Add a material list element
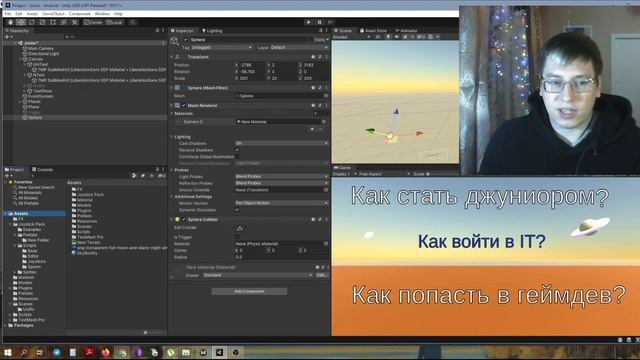 312,129
